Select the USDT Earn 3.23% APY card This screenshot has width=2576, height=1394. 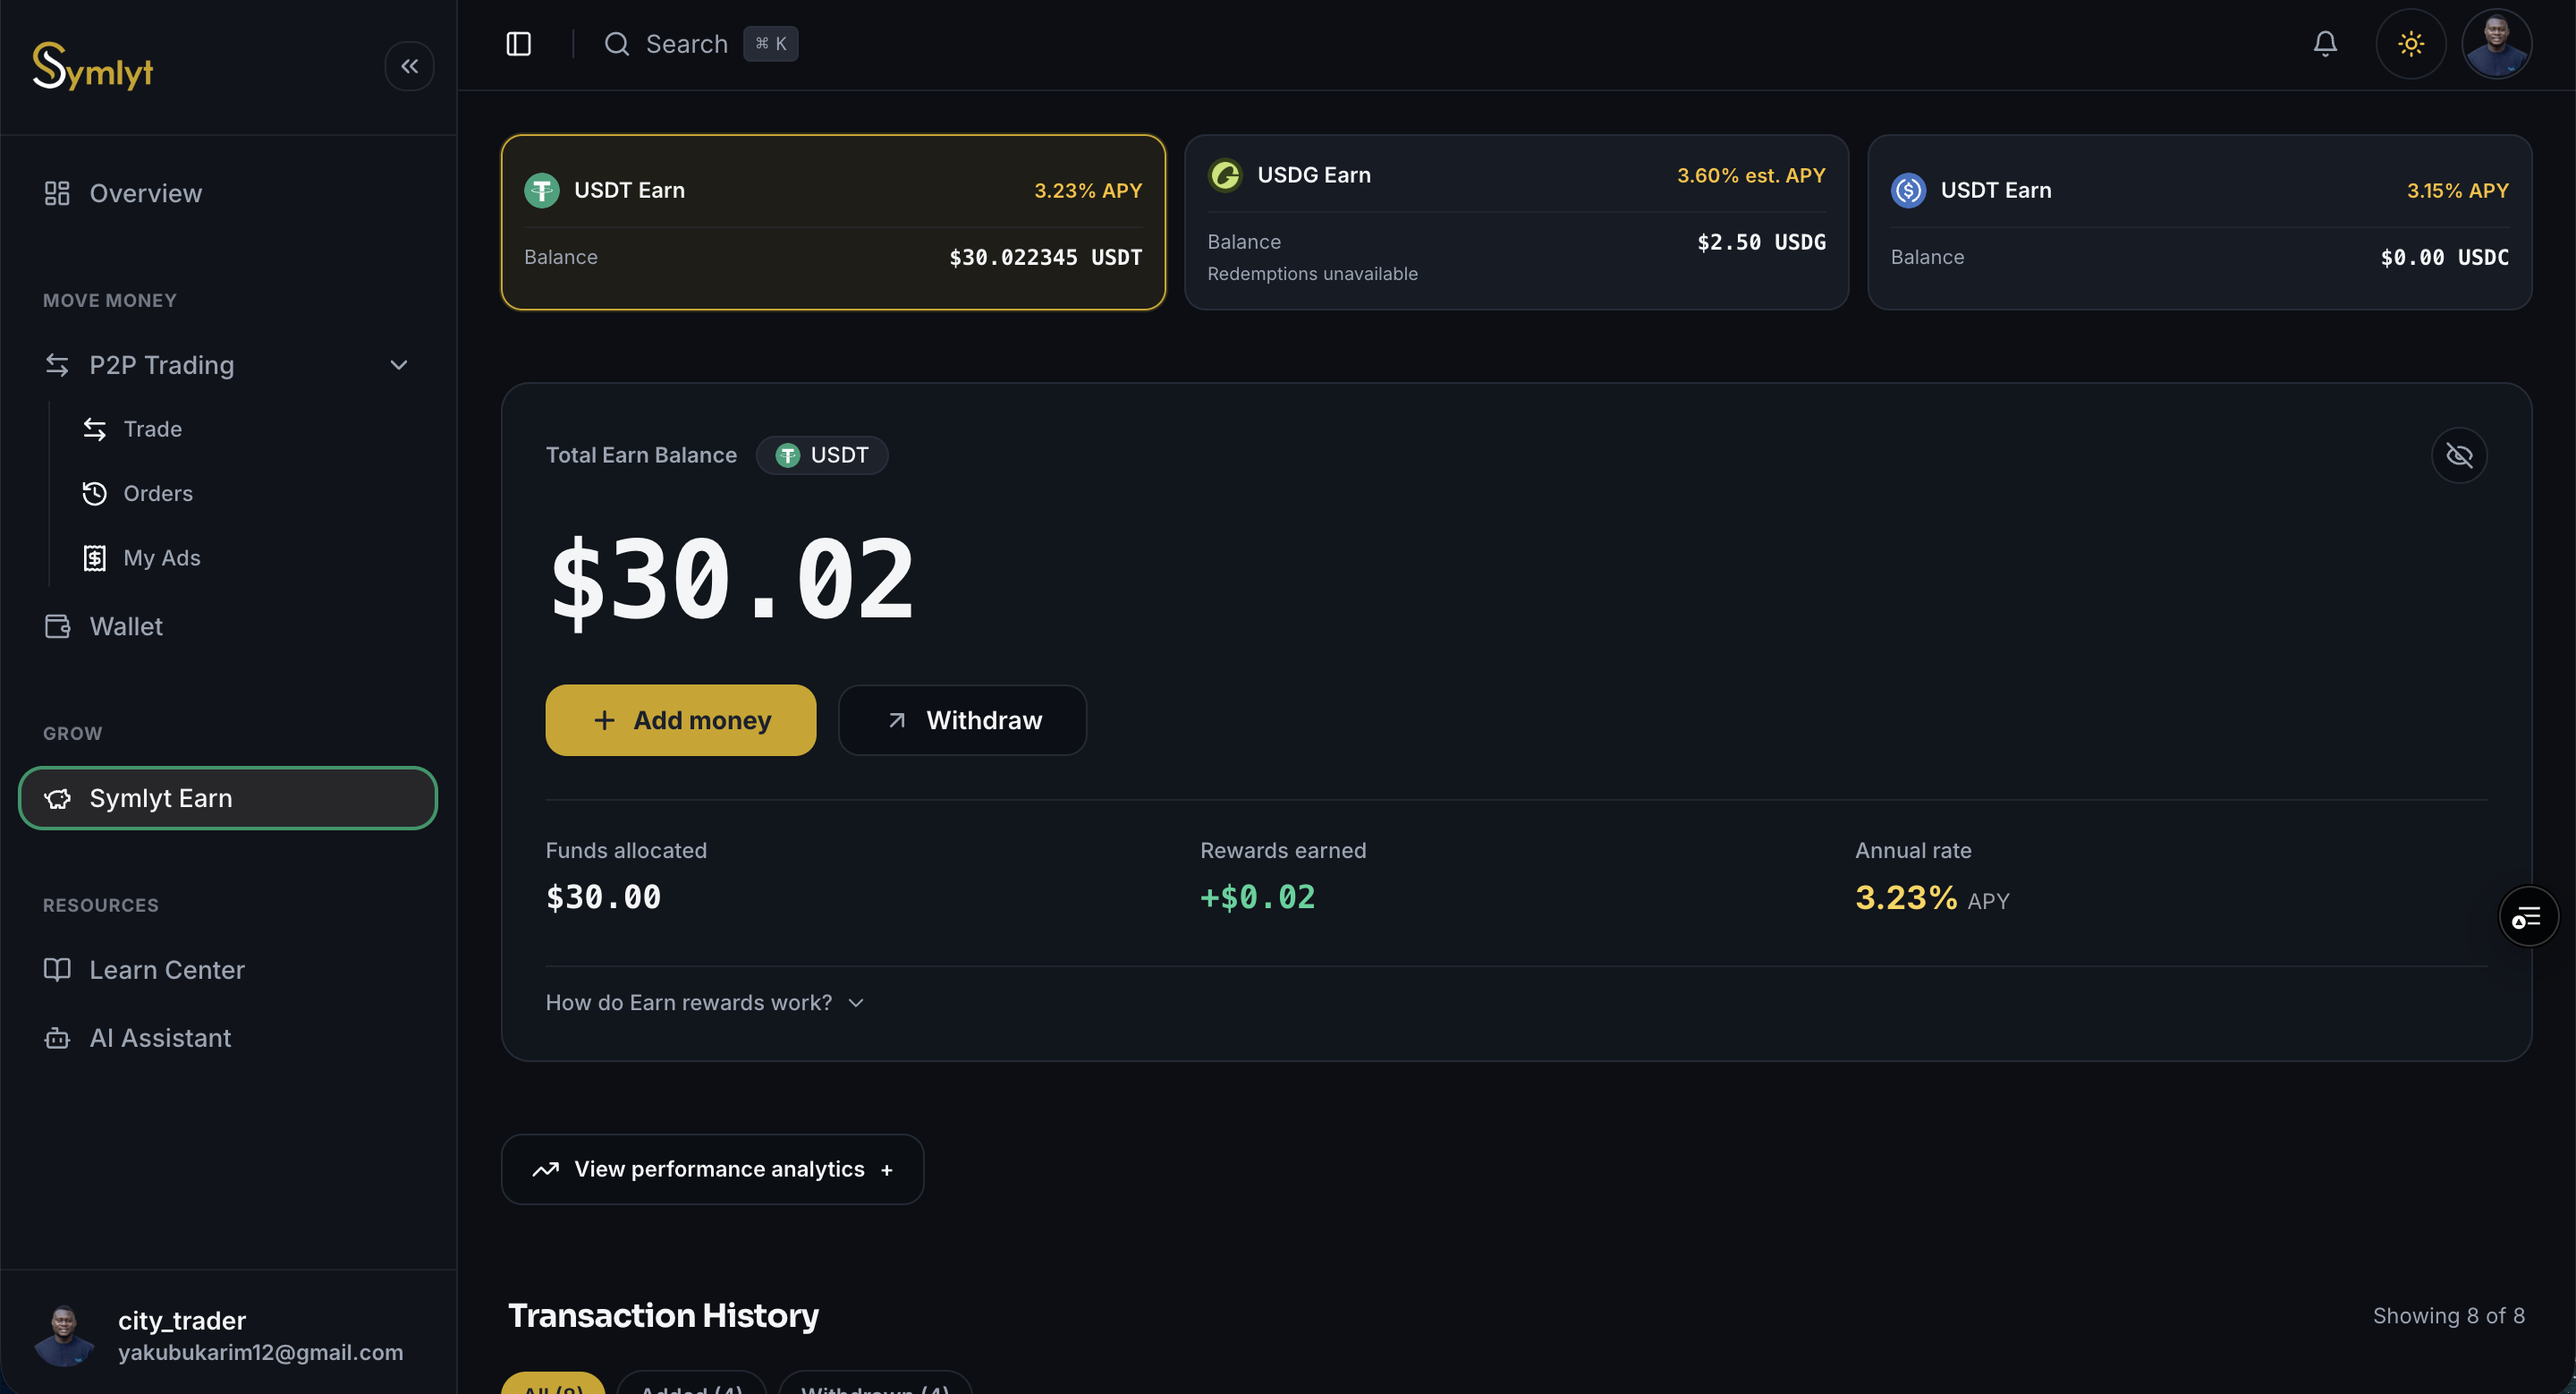tap(833, 222)
